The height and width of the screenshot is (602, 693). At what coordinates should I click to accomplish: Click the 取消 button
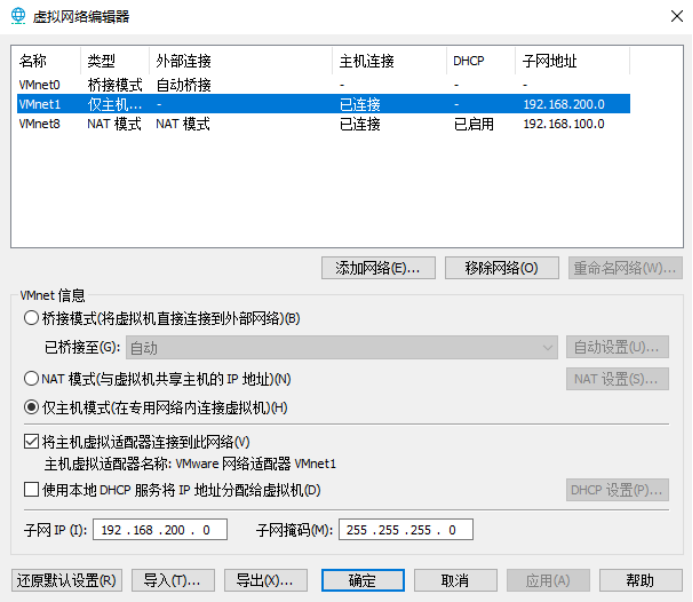pyautogui.click(x=456, y=580)
